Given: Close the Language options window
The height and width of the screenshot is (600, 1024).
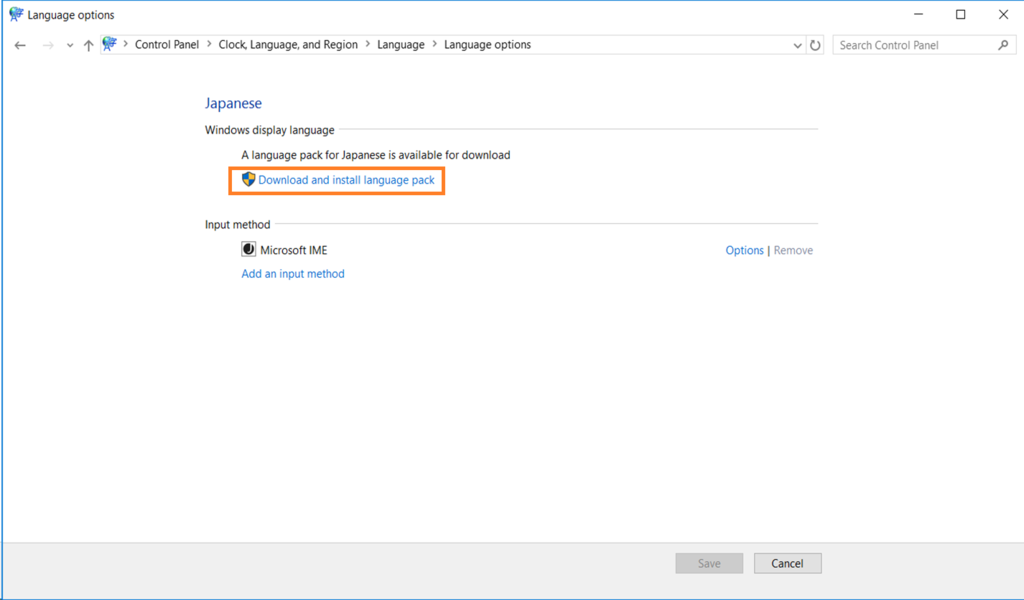Looking at the screenshot, I should pyautogui.click(x=1003, y=14).
